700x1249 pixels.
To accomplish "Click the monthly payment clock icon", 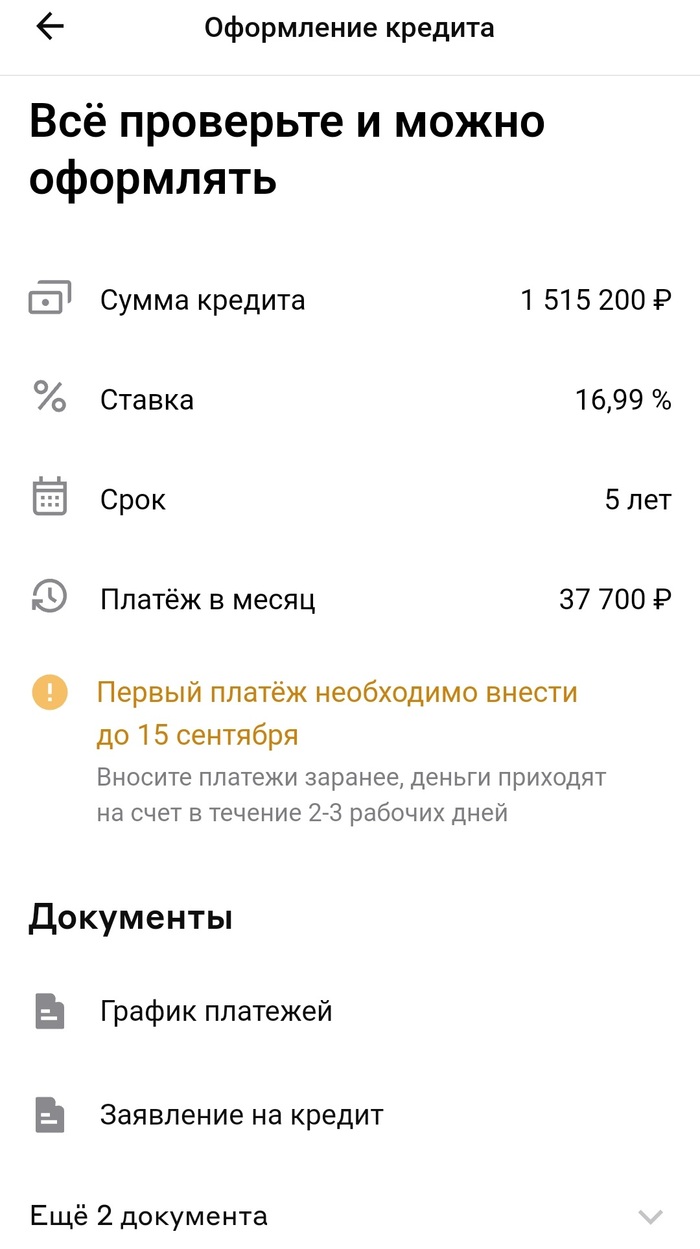I will click(x=49, y=598).
